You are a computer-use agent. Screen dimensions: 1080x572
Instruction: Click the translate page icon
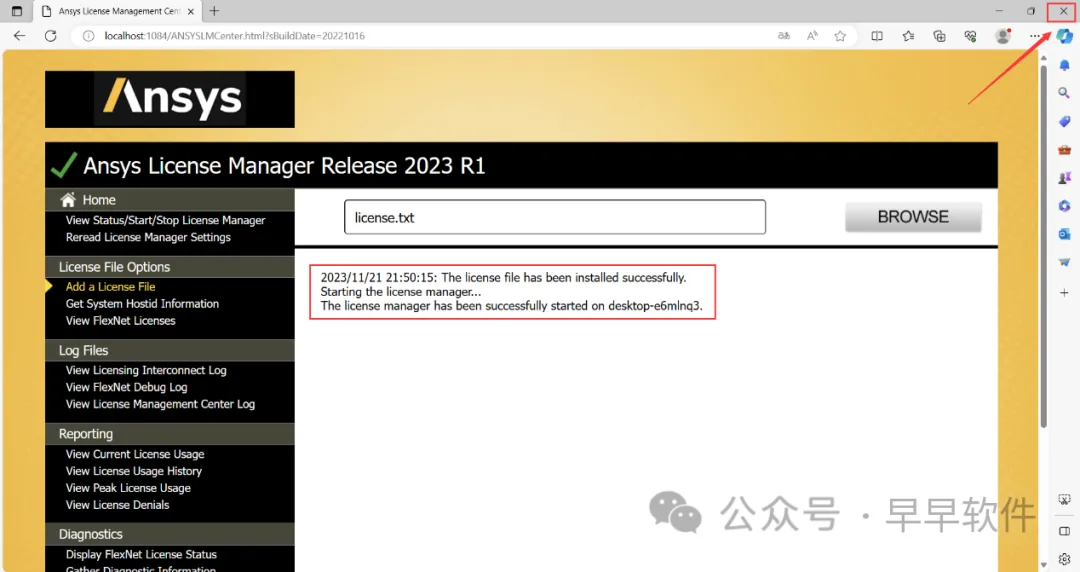click(784, 36)
